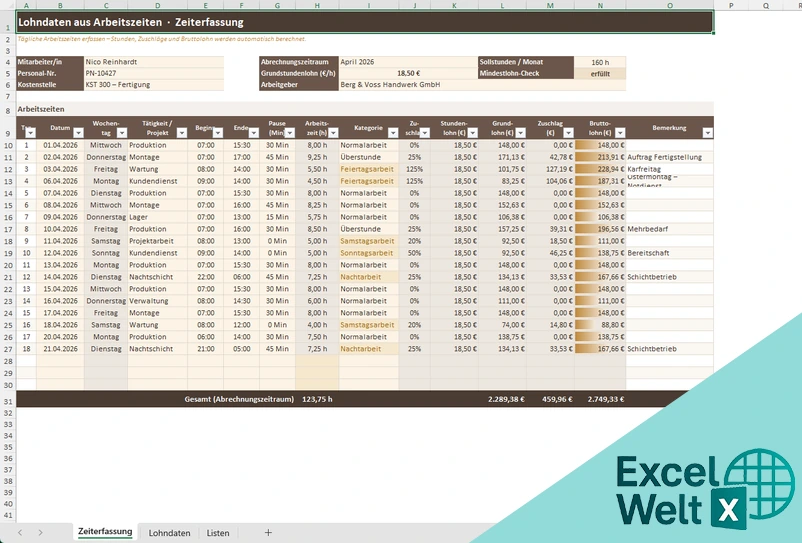This screenshot has height=543, width=802.
Task: Switch to the Zeiterfassung sheet tab
Action: (x=105, y=532)
